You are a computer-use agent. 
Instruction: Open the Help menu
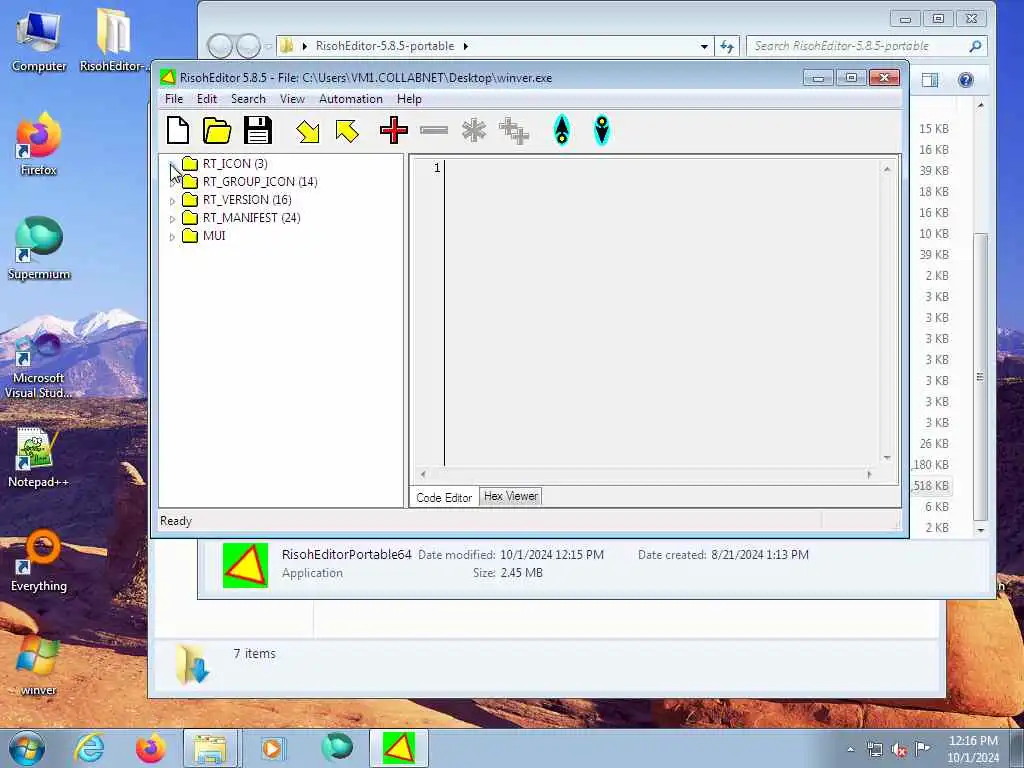click(x=409, y=99)
